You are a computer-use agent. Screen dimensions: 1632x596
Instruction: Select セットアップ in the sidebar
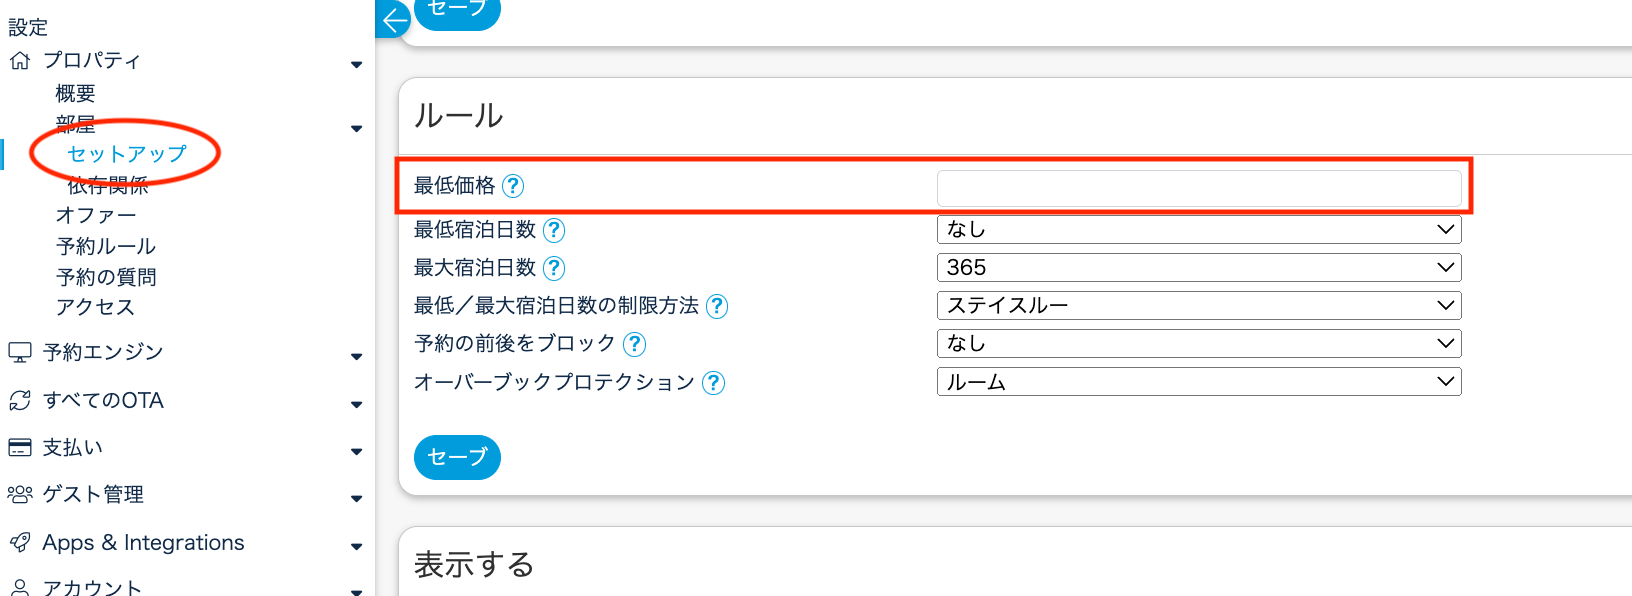click(126, 154)
